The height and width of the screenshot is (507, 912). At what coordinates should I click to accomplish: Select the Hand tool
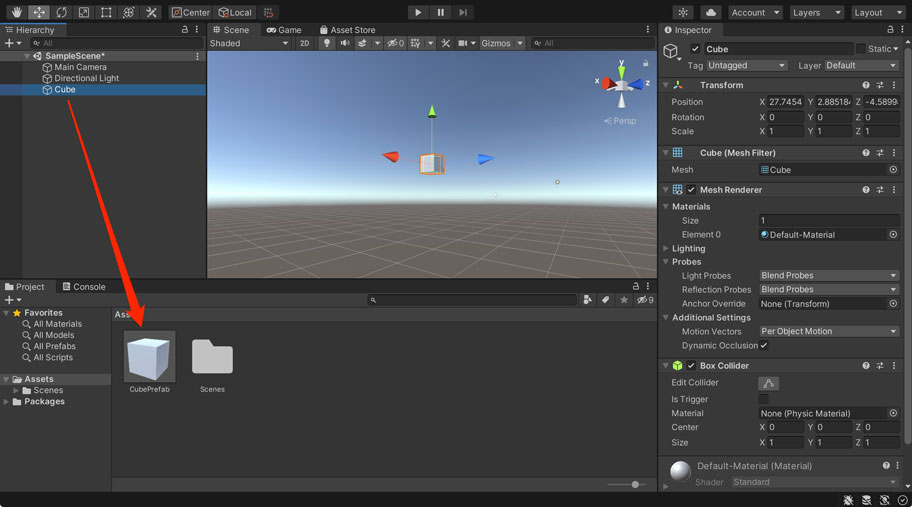17,12
